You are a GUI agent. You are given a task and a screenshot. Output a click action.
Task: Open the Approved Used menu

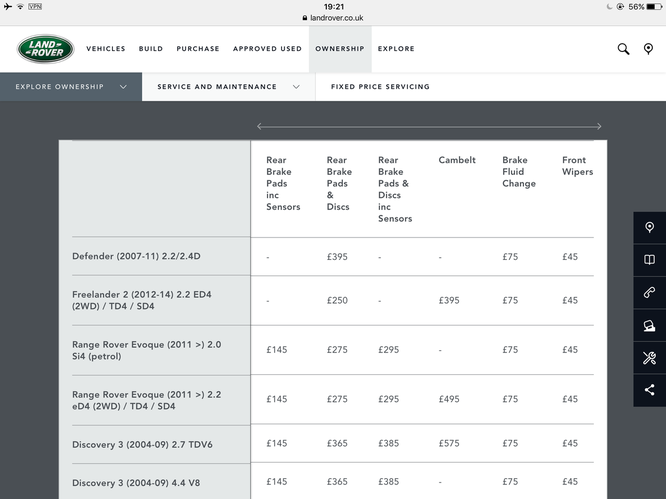[x=267, y=49]
